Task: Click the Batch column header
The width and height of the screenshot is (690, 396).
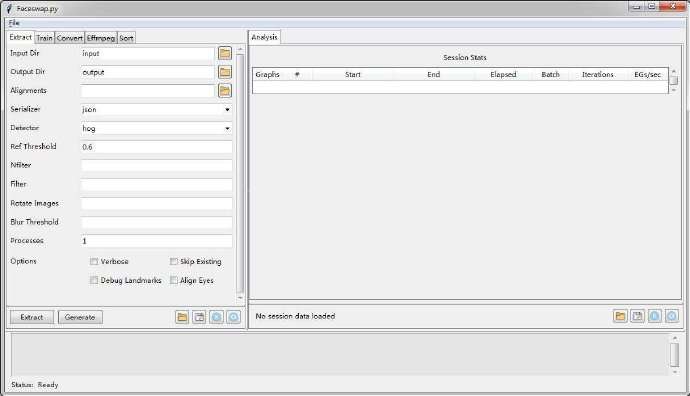Action: (x=551, y=74)
